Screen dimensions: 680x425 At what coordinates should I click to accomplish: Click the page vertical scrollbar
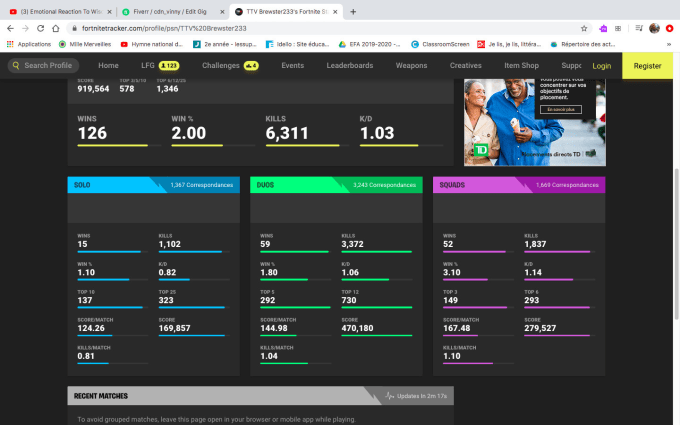pyautogui.click(x=677, y=243)
